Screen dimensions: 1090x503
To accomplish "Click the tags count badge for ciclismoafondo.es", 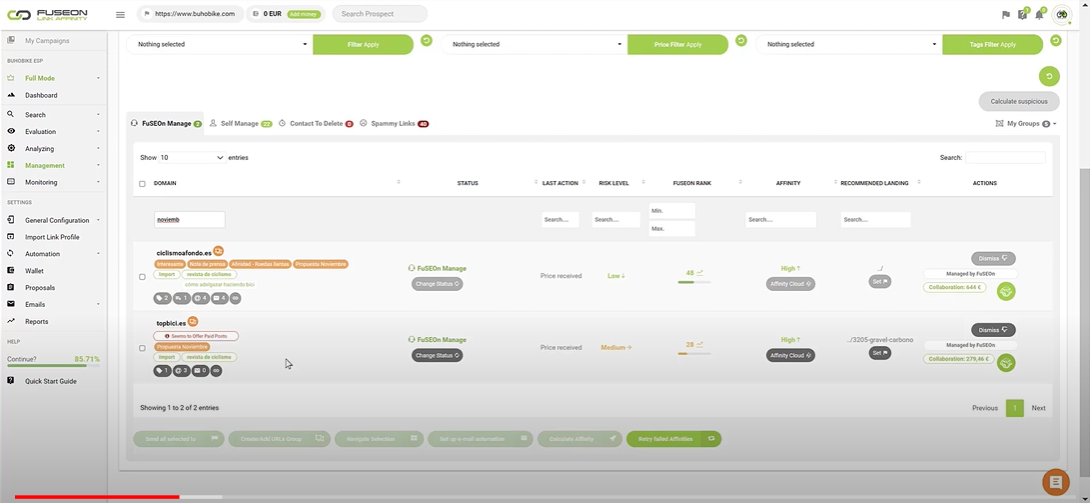I will (162, 298).
